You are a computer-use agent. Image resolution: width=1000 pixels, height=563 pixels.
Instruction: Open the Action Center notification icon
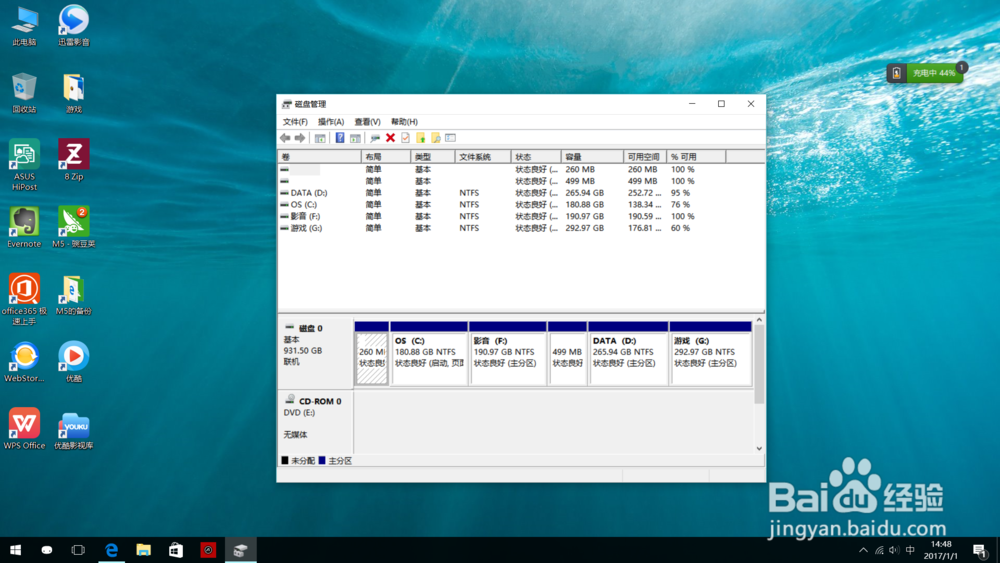click(x=981, y=550)
